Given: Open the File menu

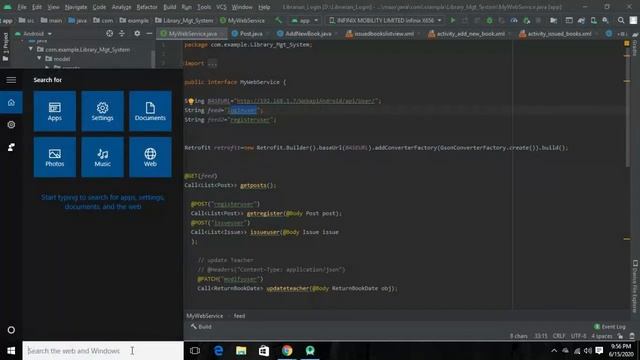Looking at the screenshot, I should coord(22,7).
